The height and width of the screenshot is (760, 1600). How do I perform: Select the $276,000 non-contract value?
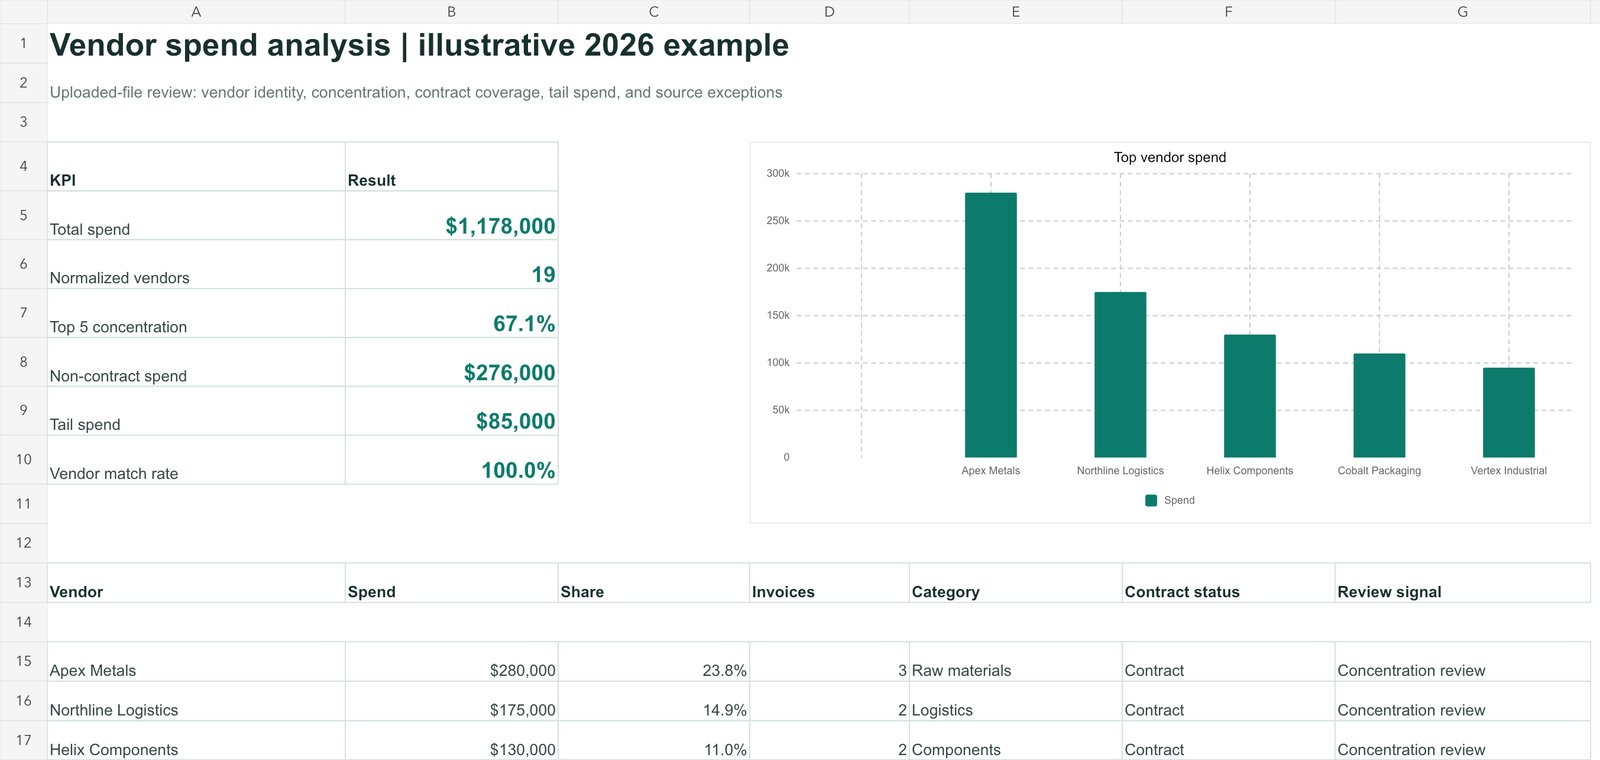[452, 362]
